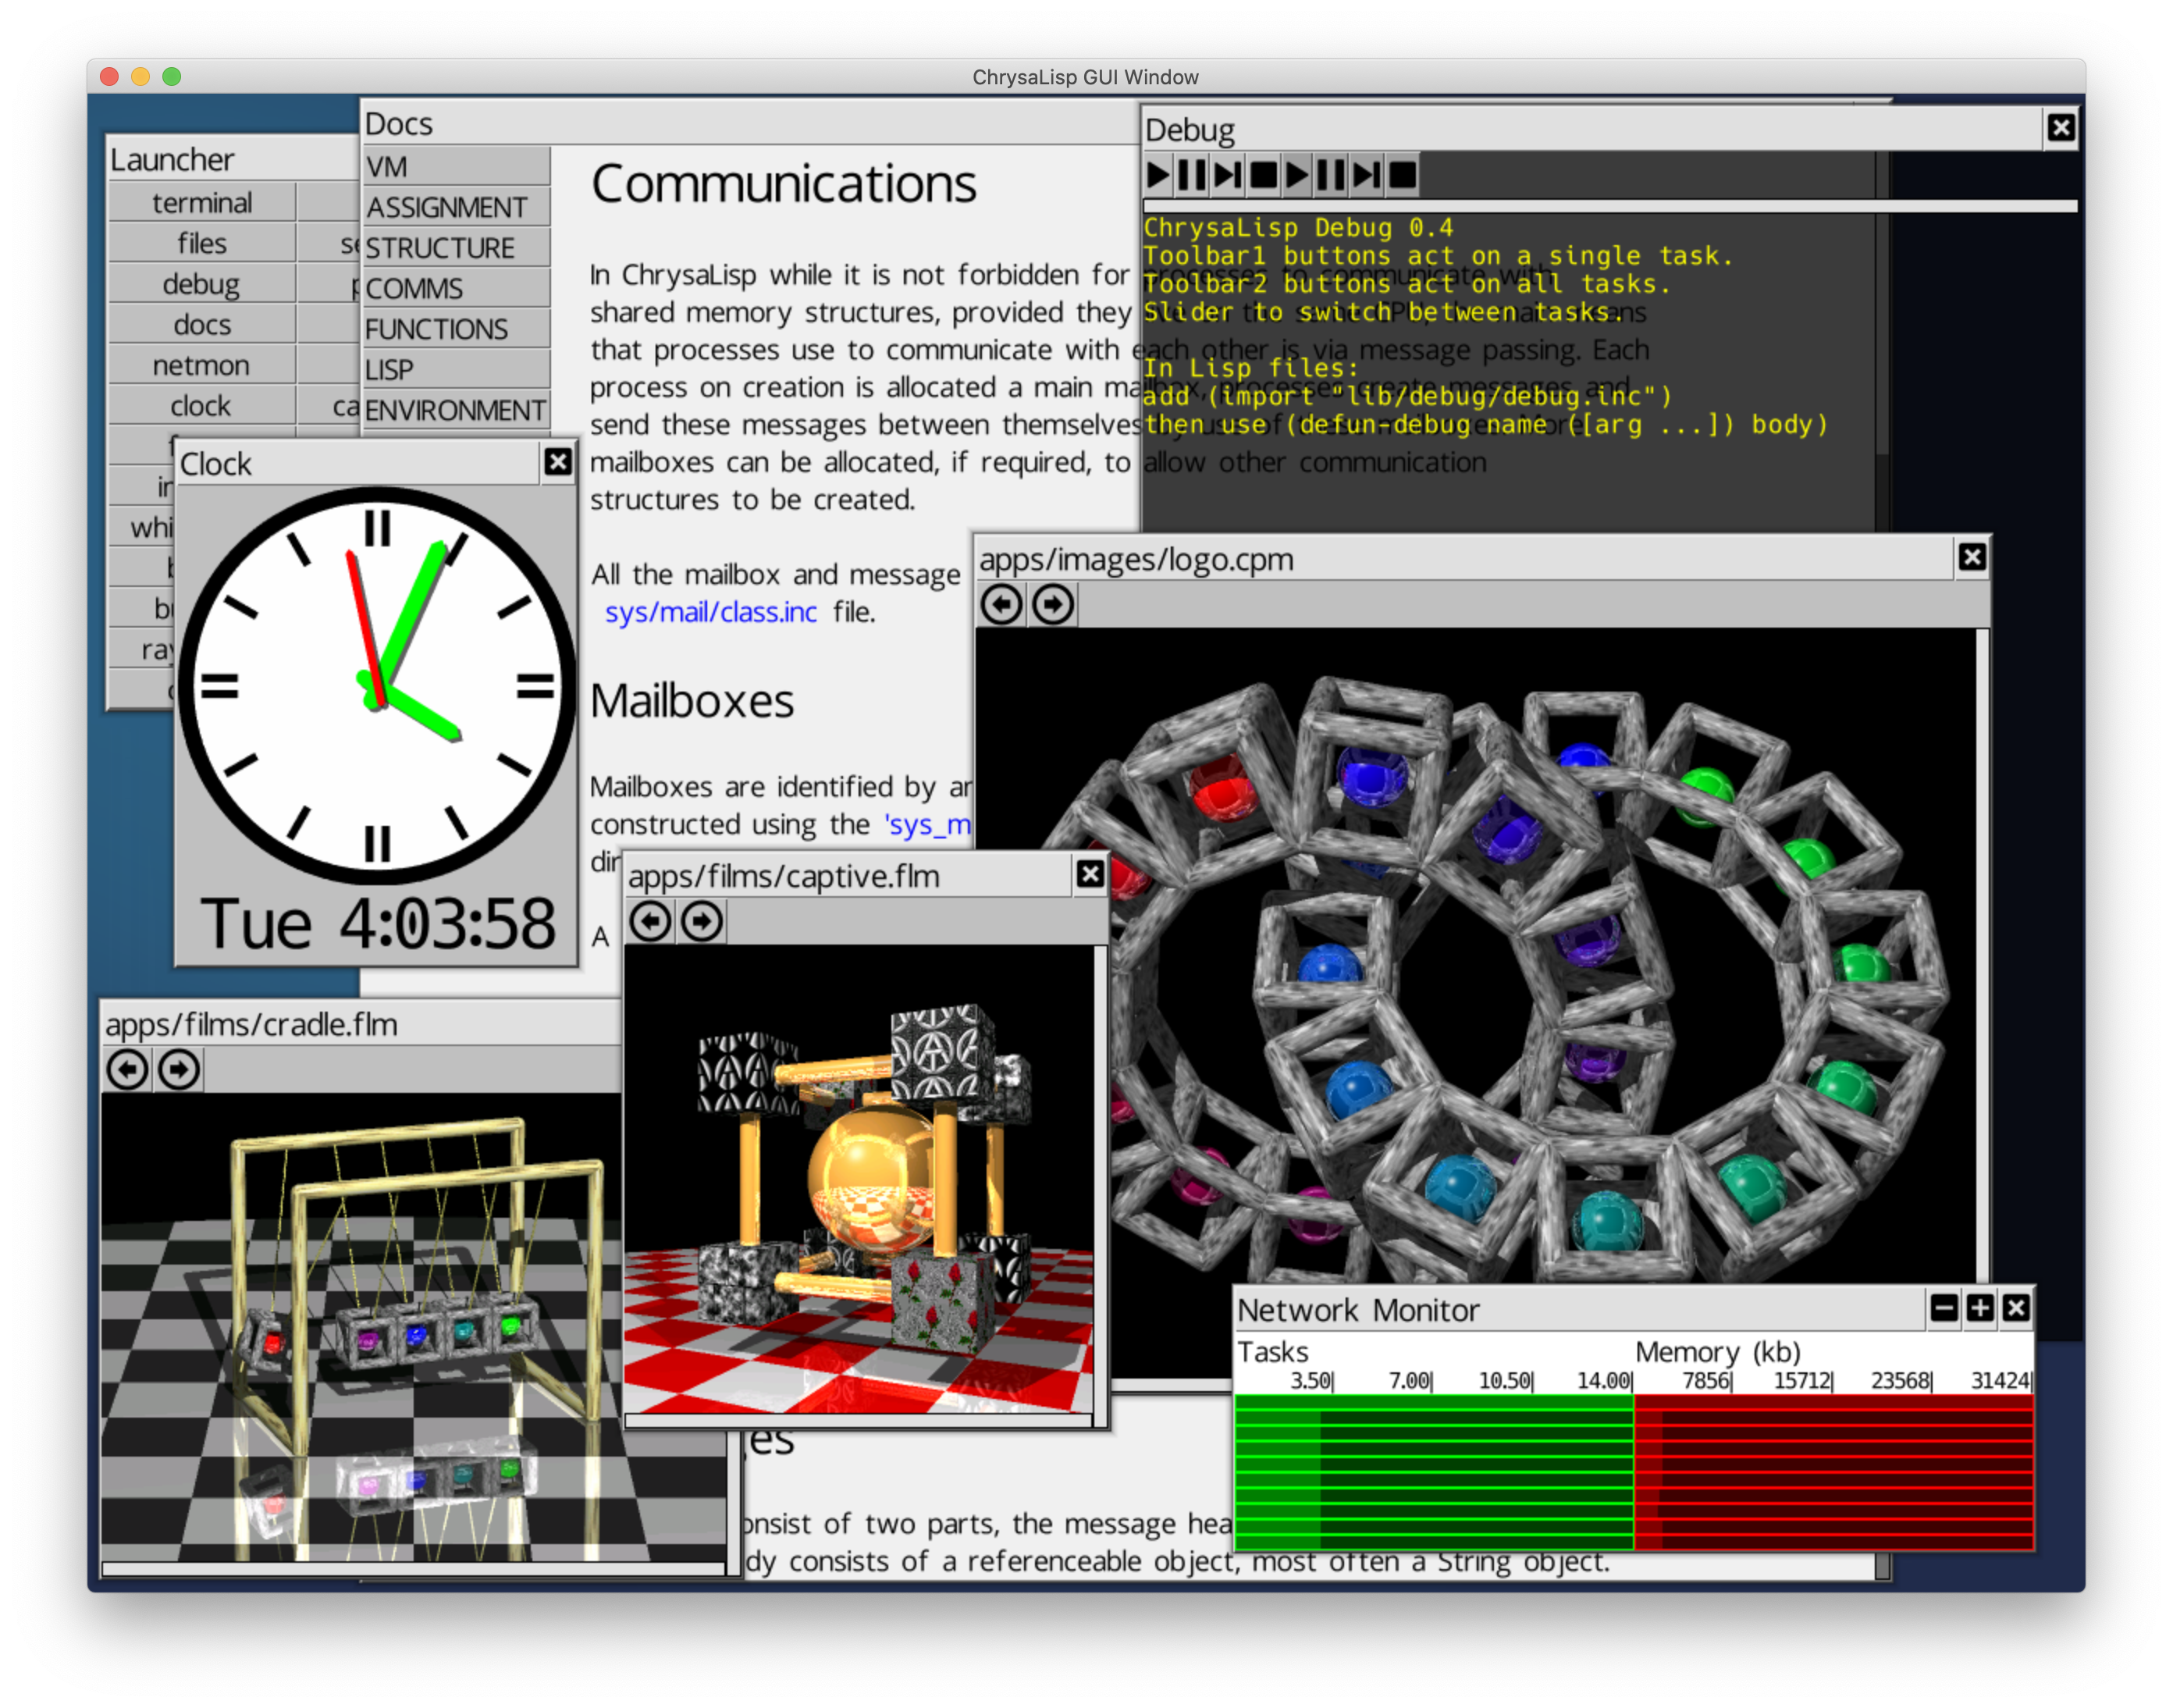The width and height of the screenshot is (2173, 1708).
Task: Shrink the Network Monitor with minus icon
Action: point(1944,1308)
